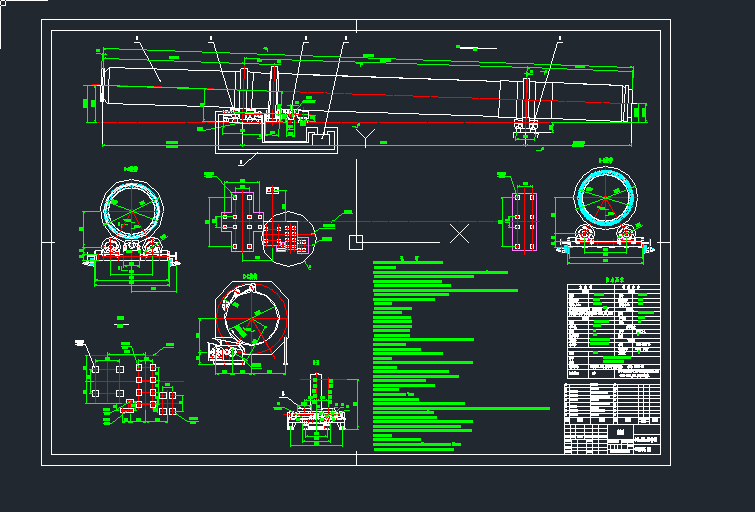Select the rightmost leader callout above kiln
Viewport: 755px width, 512px height.
pos(558,38)
